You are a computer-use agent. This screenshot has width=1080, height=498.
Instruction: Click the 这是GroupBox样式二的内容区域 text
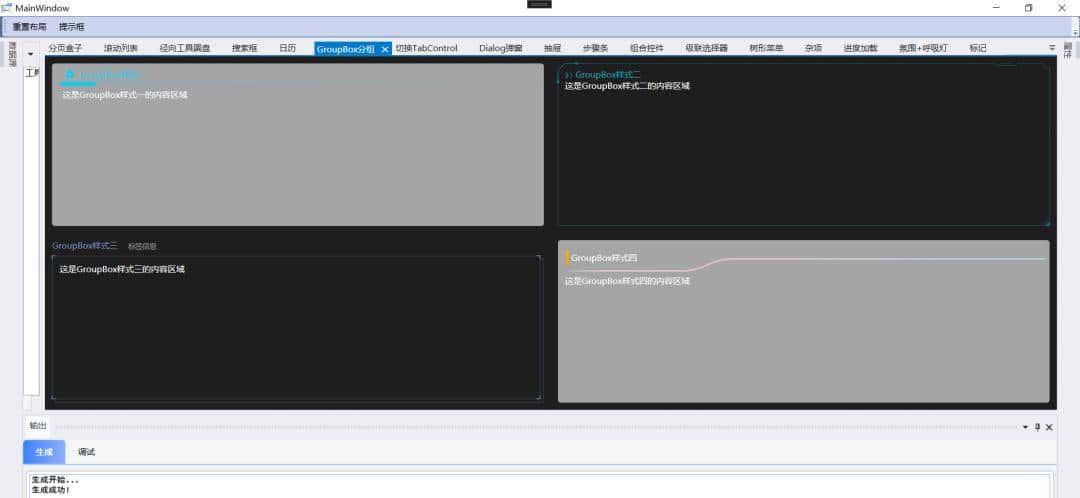(627, 86)
